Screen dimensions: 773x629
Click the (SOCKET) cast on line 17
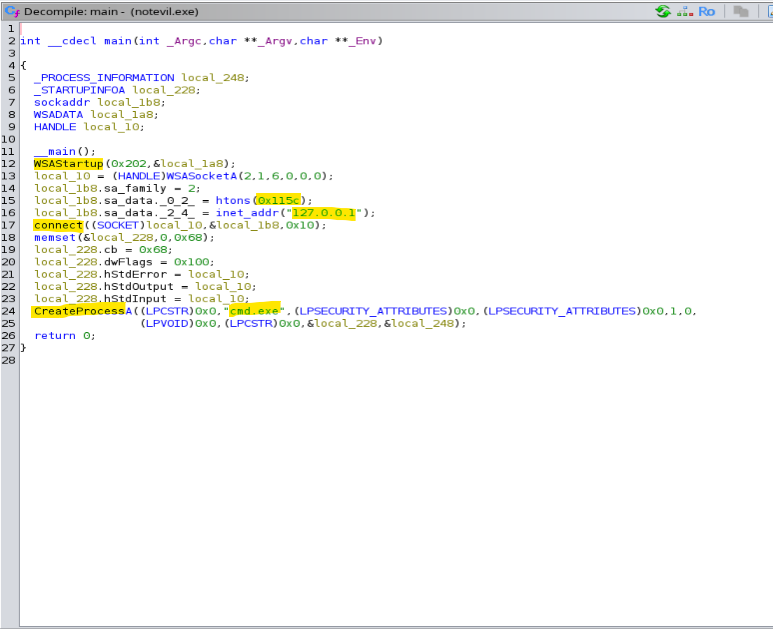pyautogui.click(x=118, y=225)
